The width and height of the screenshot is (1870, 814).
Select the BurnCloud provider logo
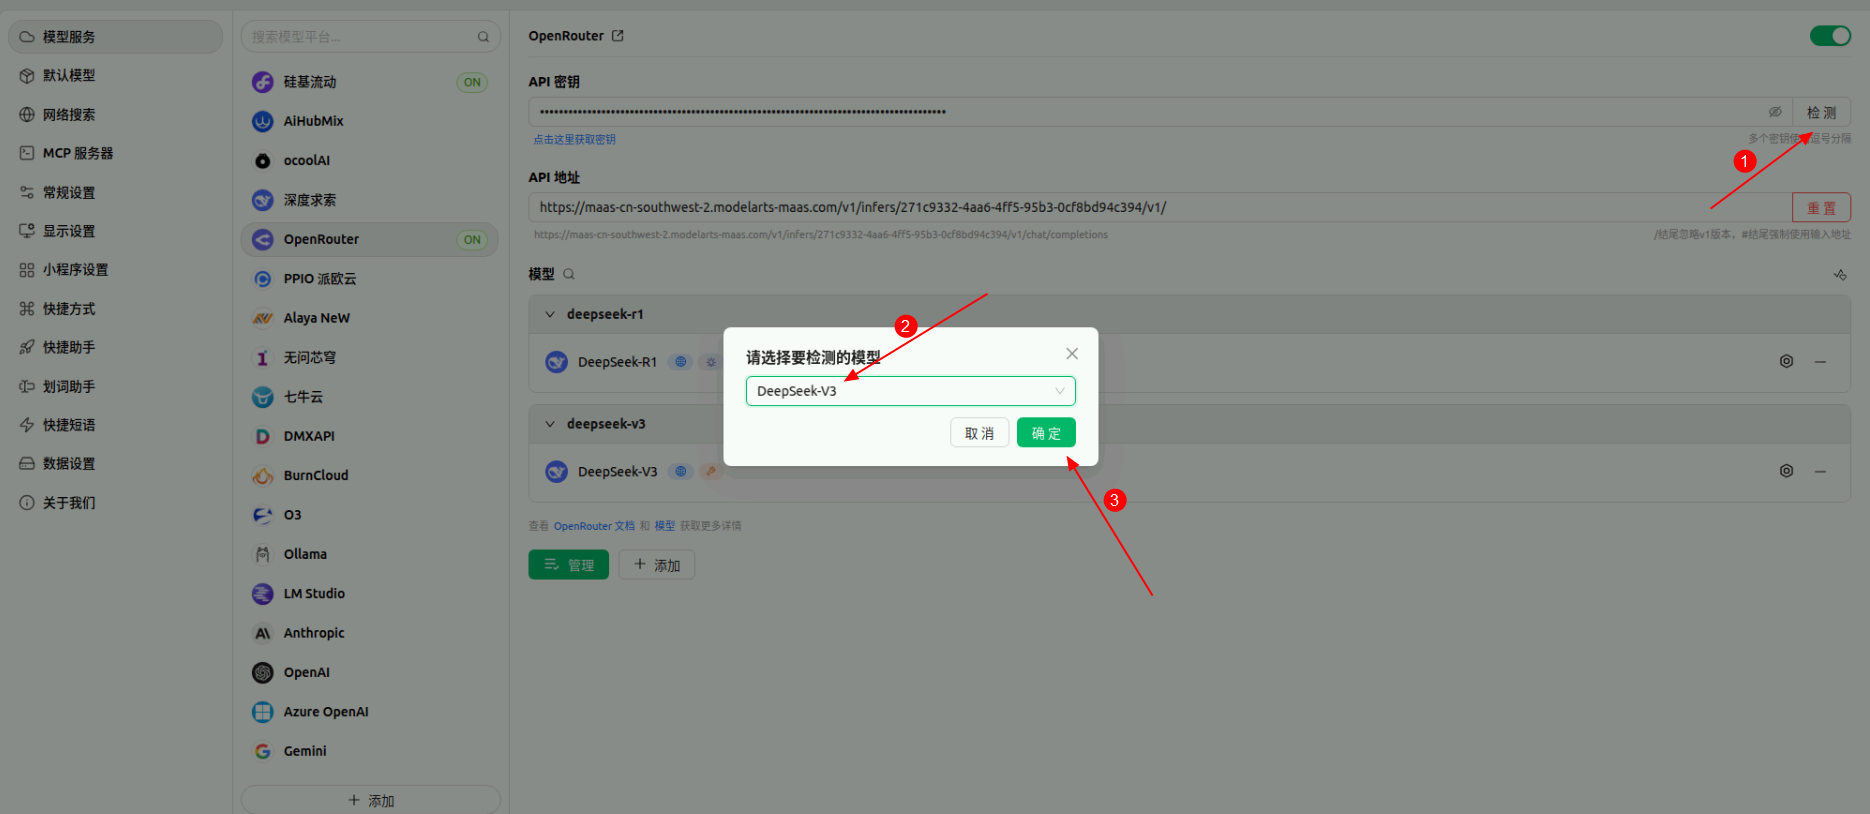click(x=263, y=475)
